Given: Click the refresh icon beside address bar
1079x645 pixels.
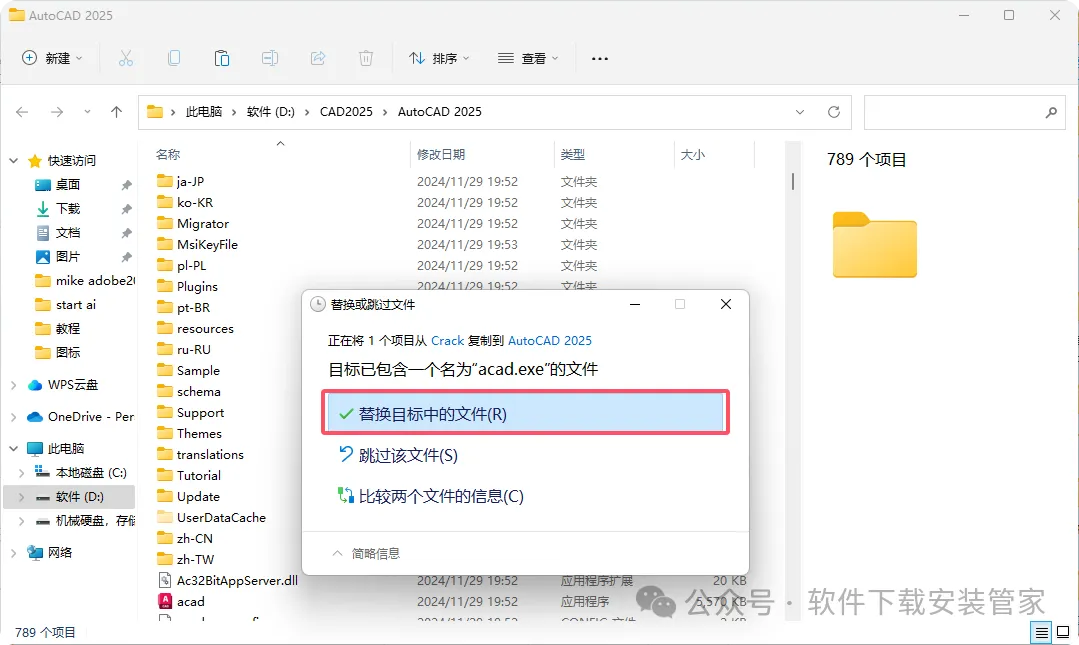Looking at the screenshot, I should 834,112.
